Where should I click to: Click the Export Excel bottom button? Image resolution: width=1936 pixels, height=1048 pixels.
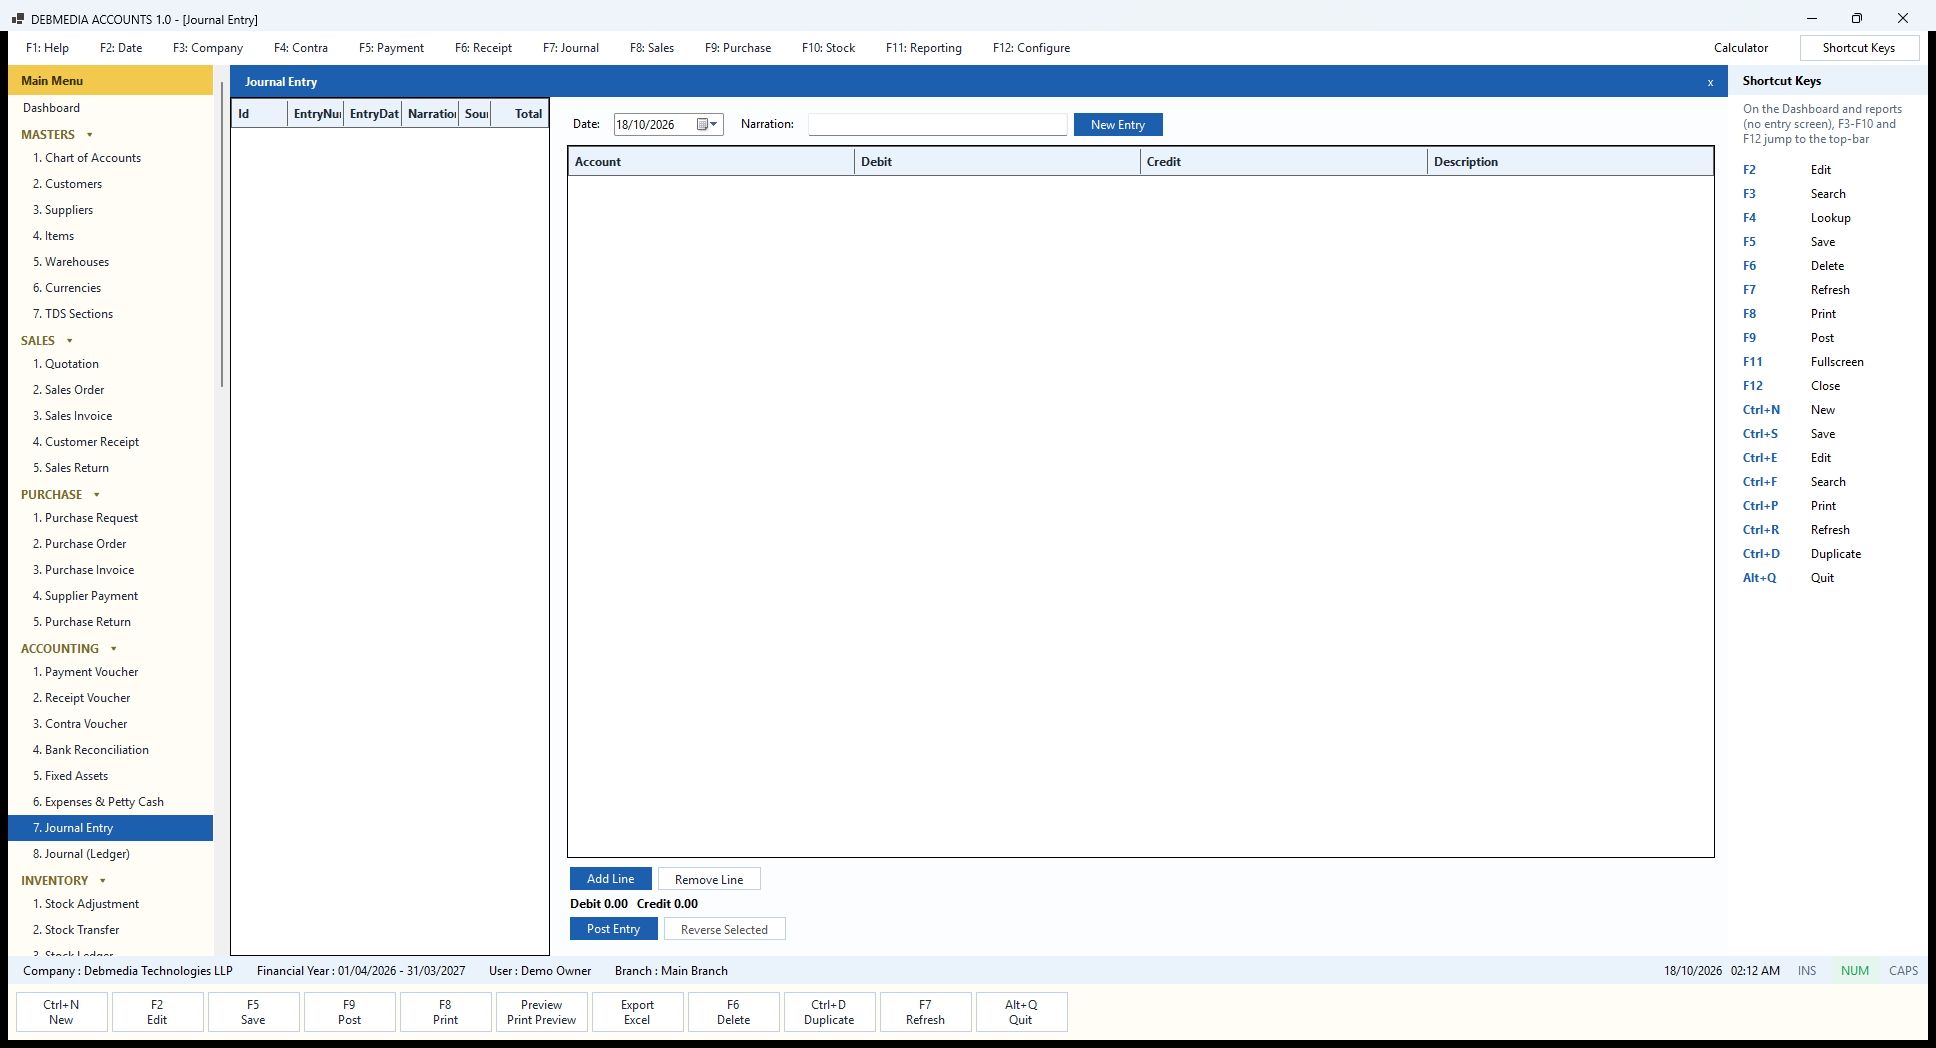coord(637,1012)
